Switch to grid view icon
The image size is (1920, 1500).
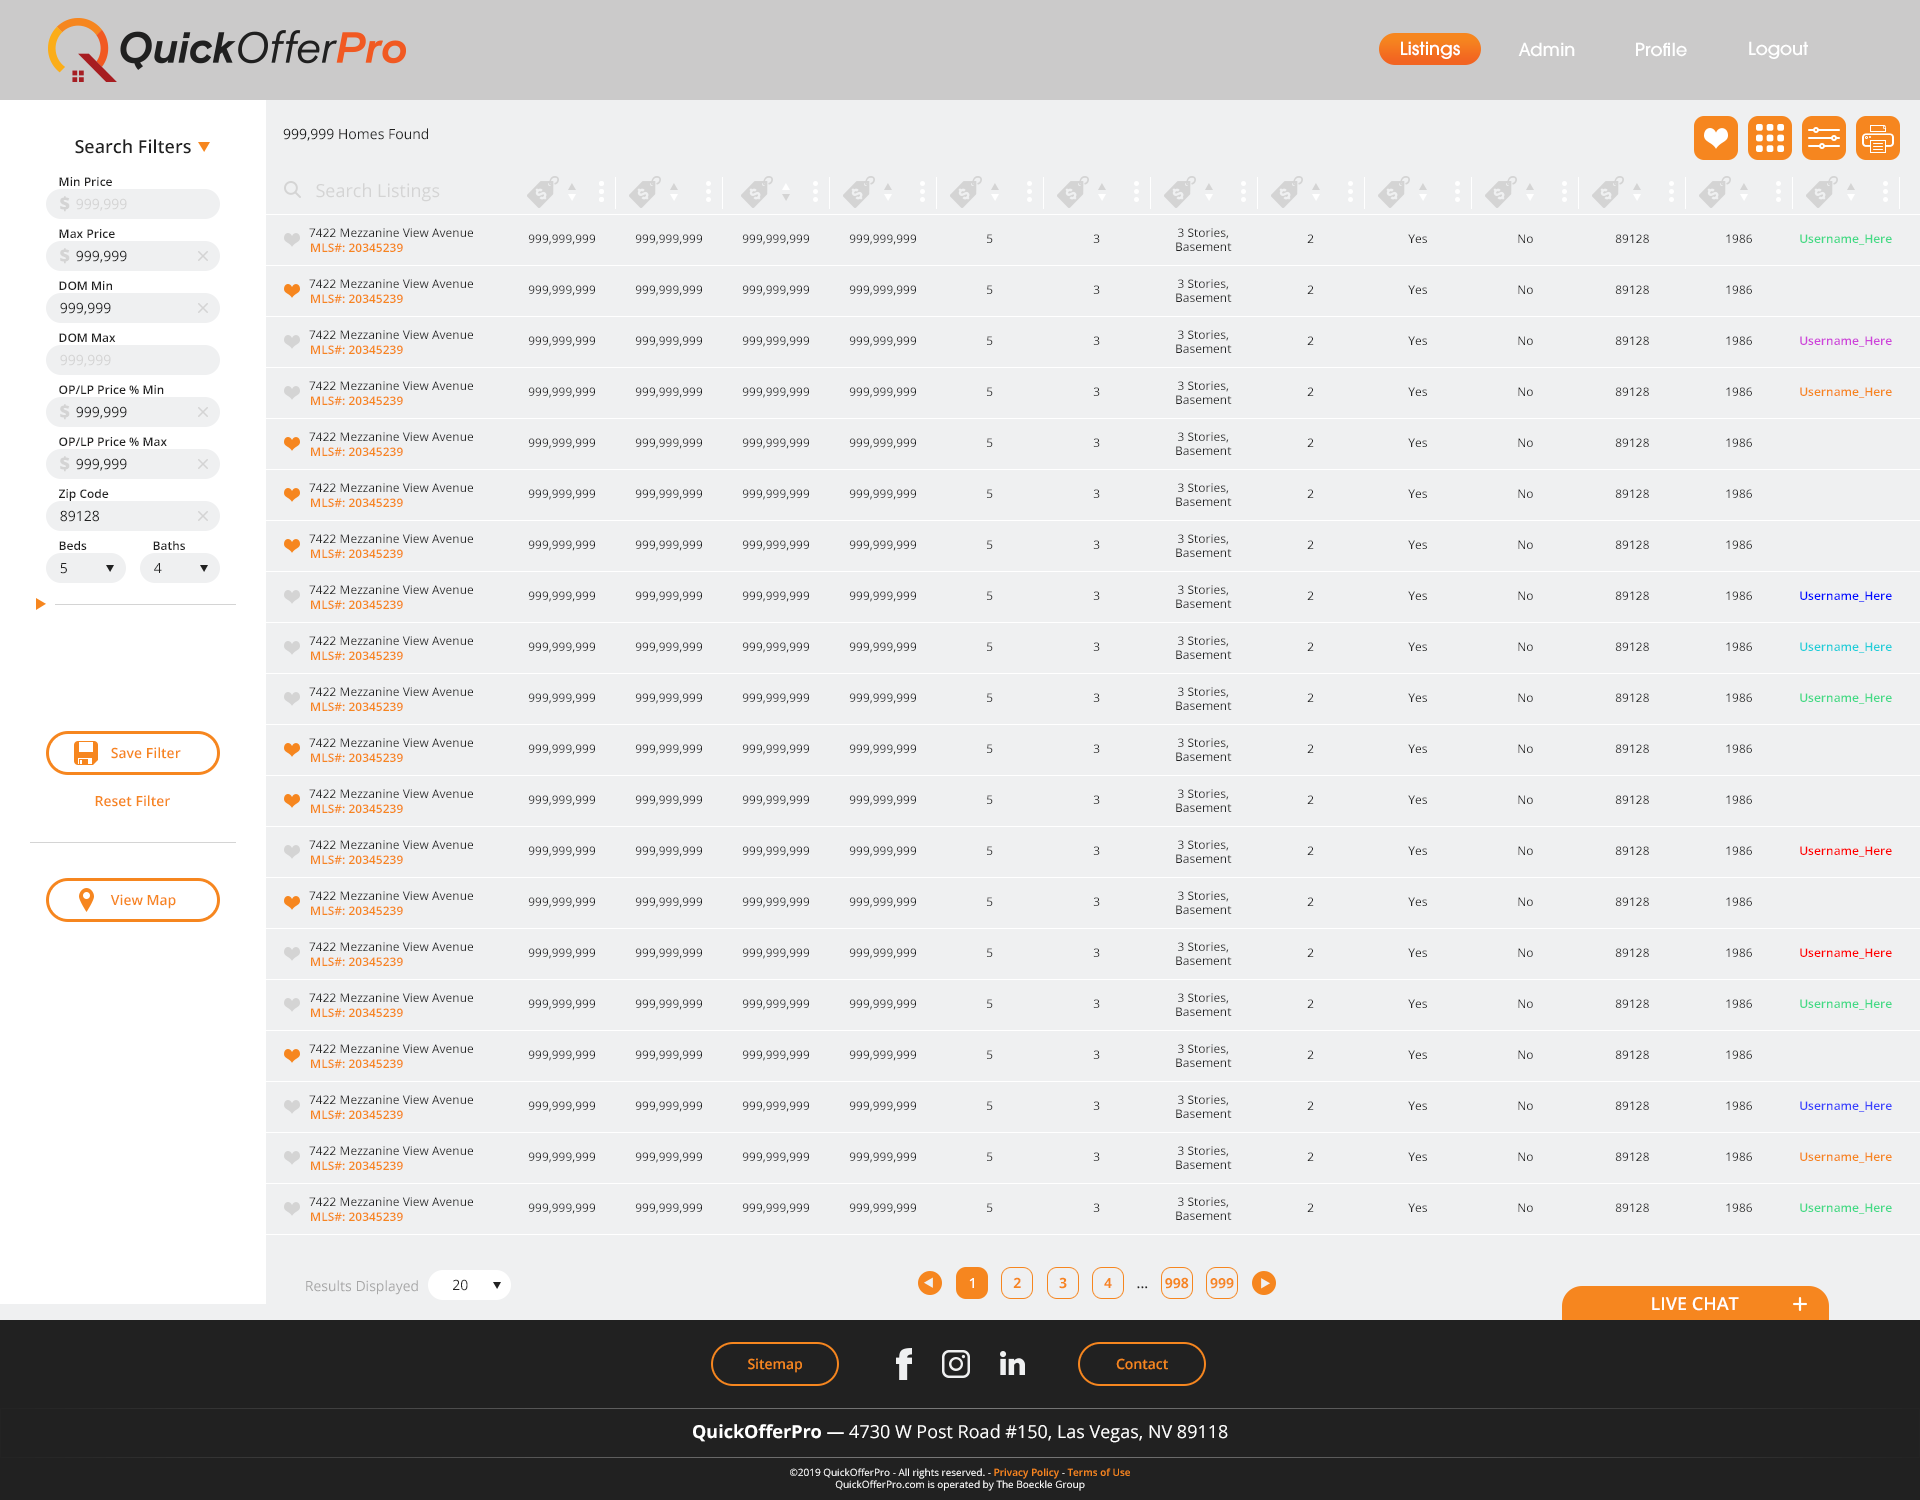pyautogui.click(x=1769, y=138)
